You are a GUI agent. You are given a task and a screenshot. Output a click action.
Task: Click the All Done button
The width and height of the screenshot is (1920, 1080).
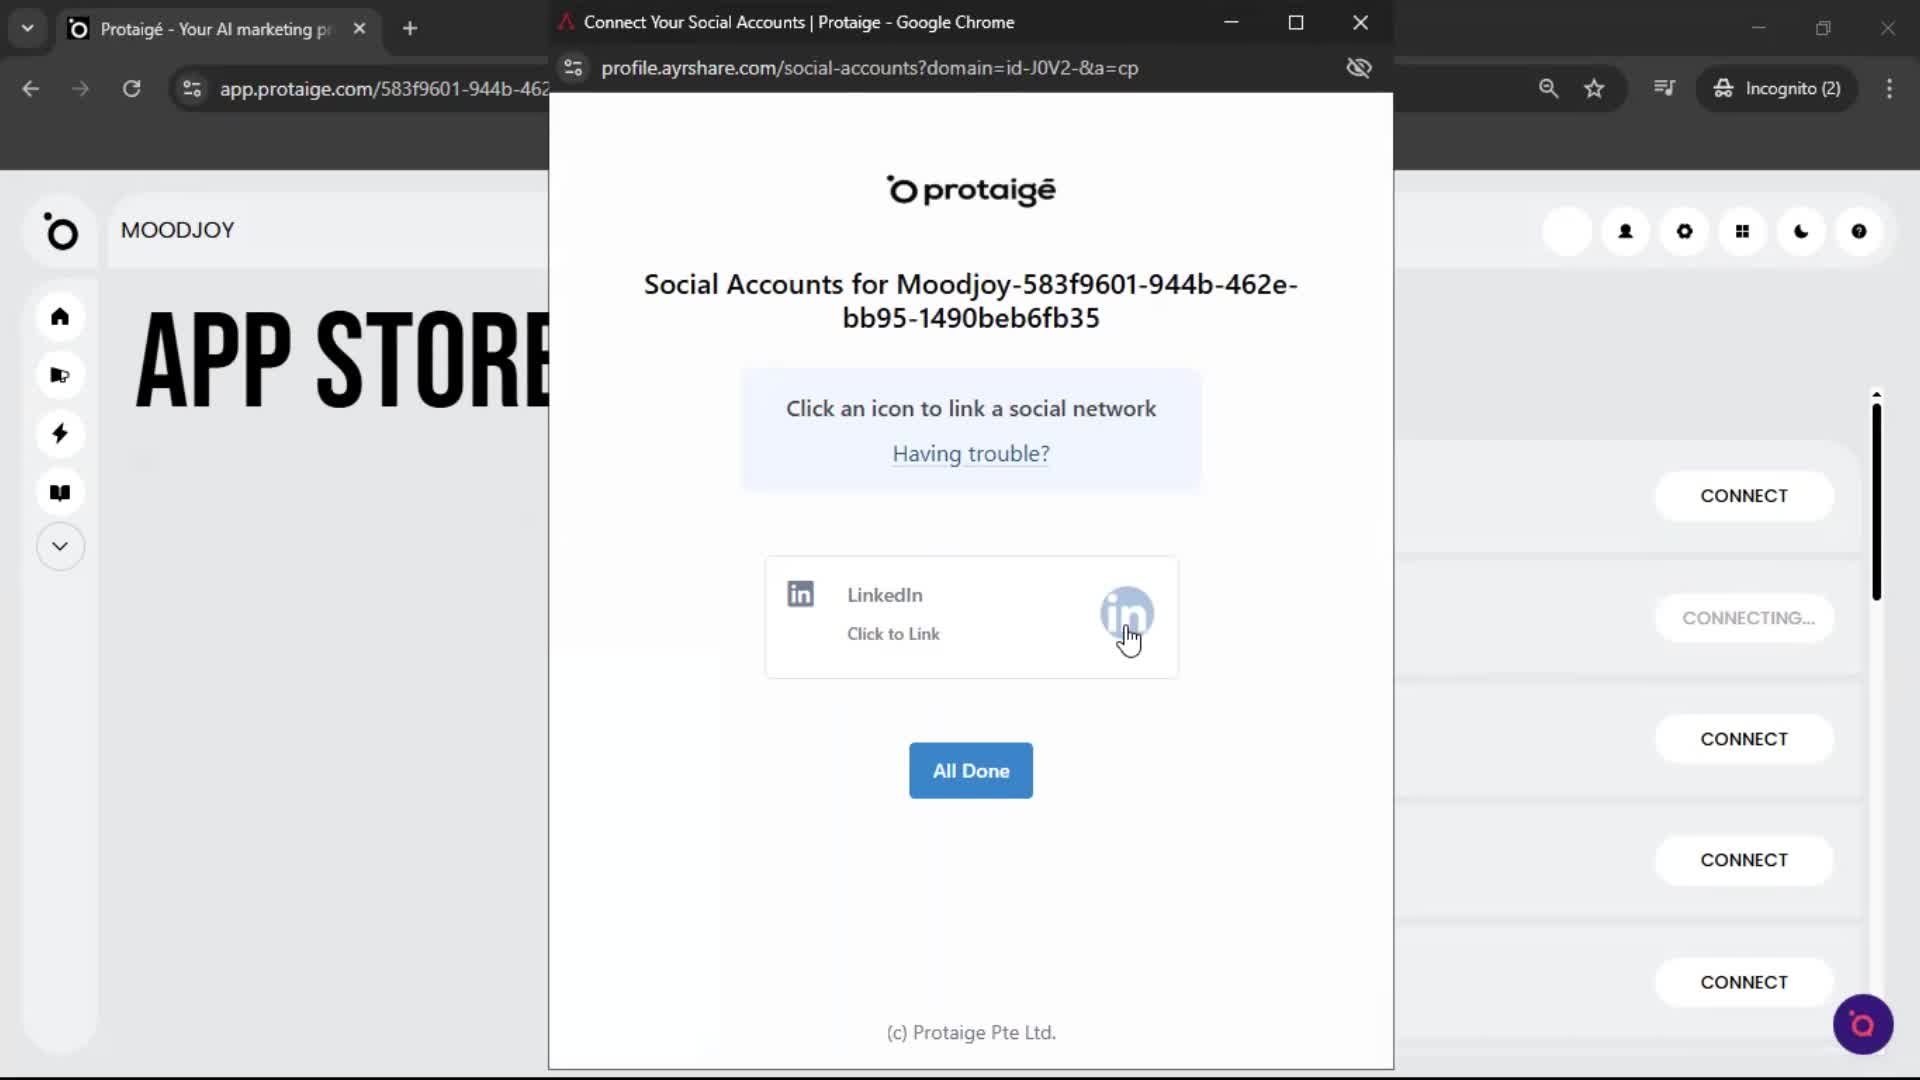[970, 770]
